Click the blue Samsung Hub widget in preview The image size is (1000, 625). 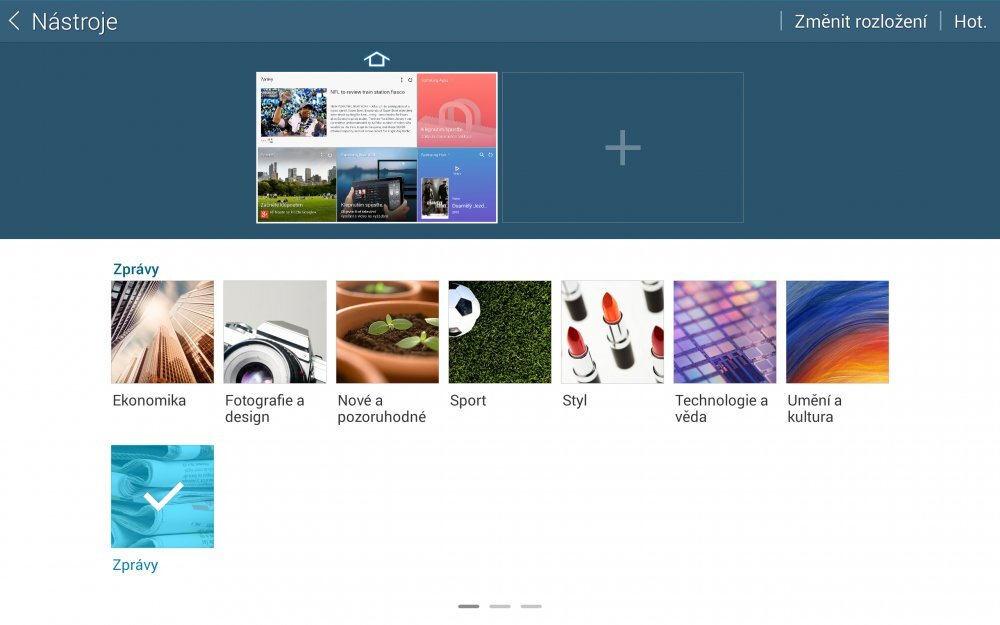(x=457, y=185)
